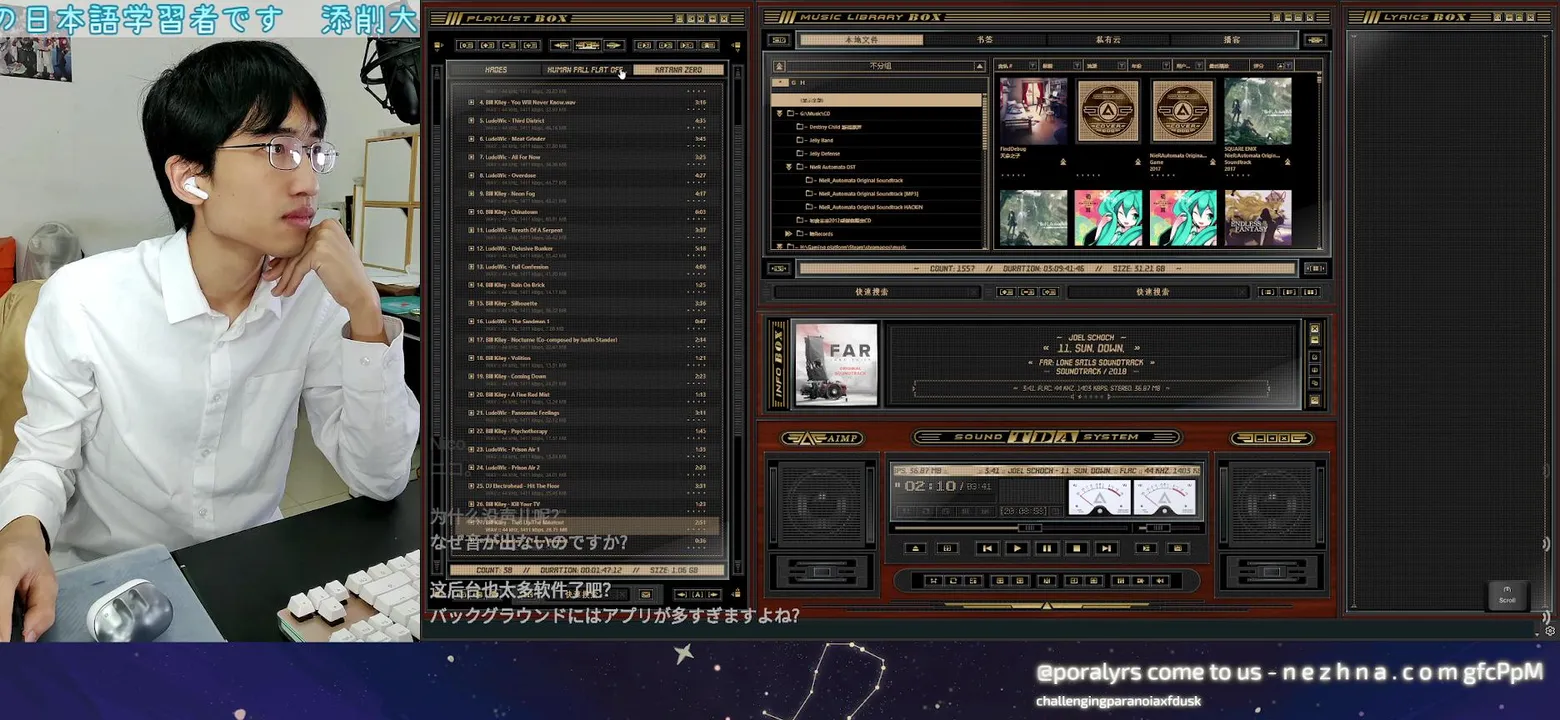1560x720 pixels.
Task: Open the 播客 tab in Music Library
Action: click(x=1232, y=40)
